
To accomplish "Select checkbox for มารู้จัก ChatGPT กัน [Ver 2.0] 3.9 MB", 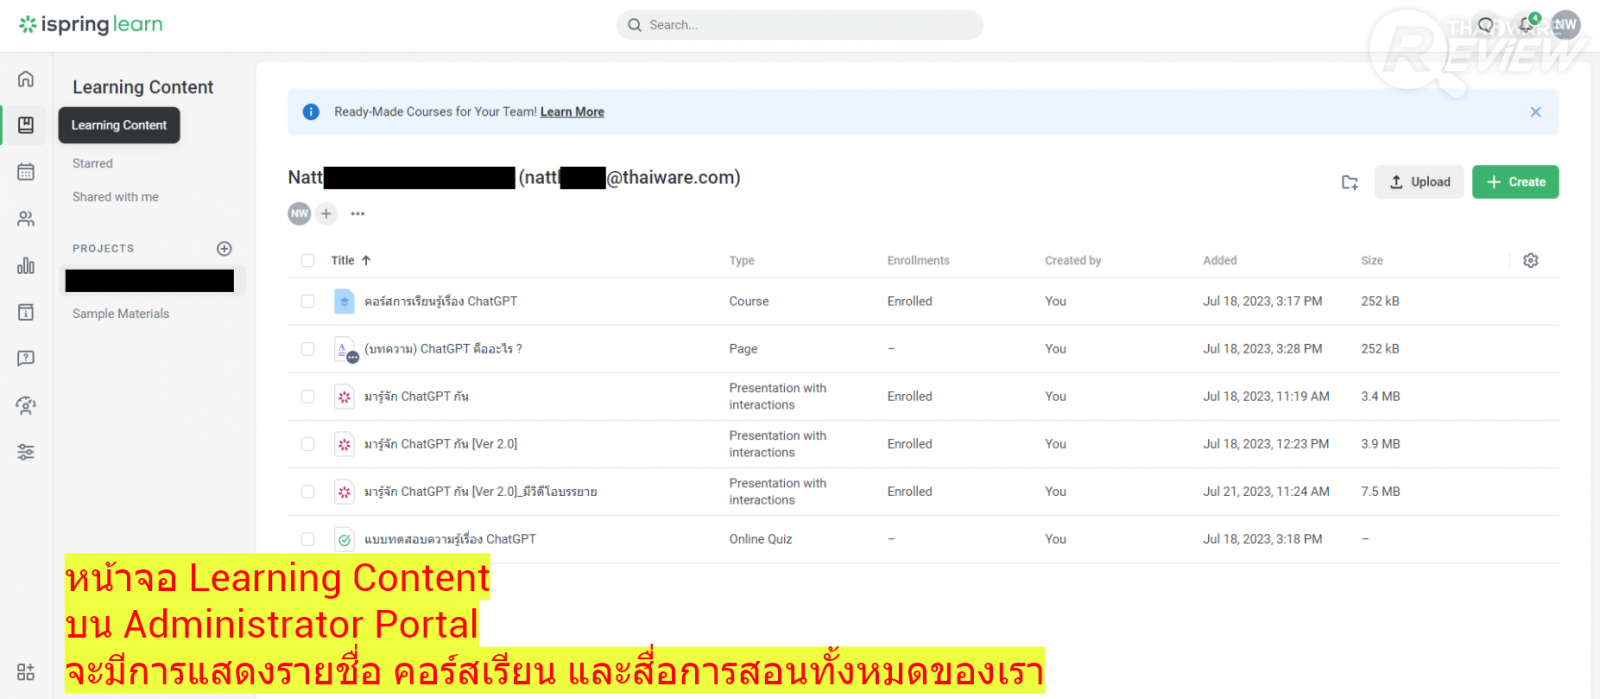I will point(308,444).
